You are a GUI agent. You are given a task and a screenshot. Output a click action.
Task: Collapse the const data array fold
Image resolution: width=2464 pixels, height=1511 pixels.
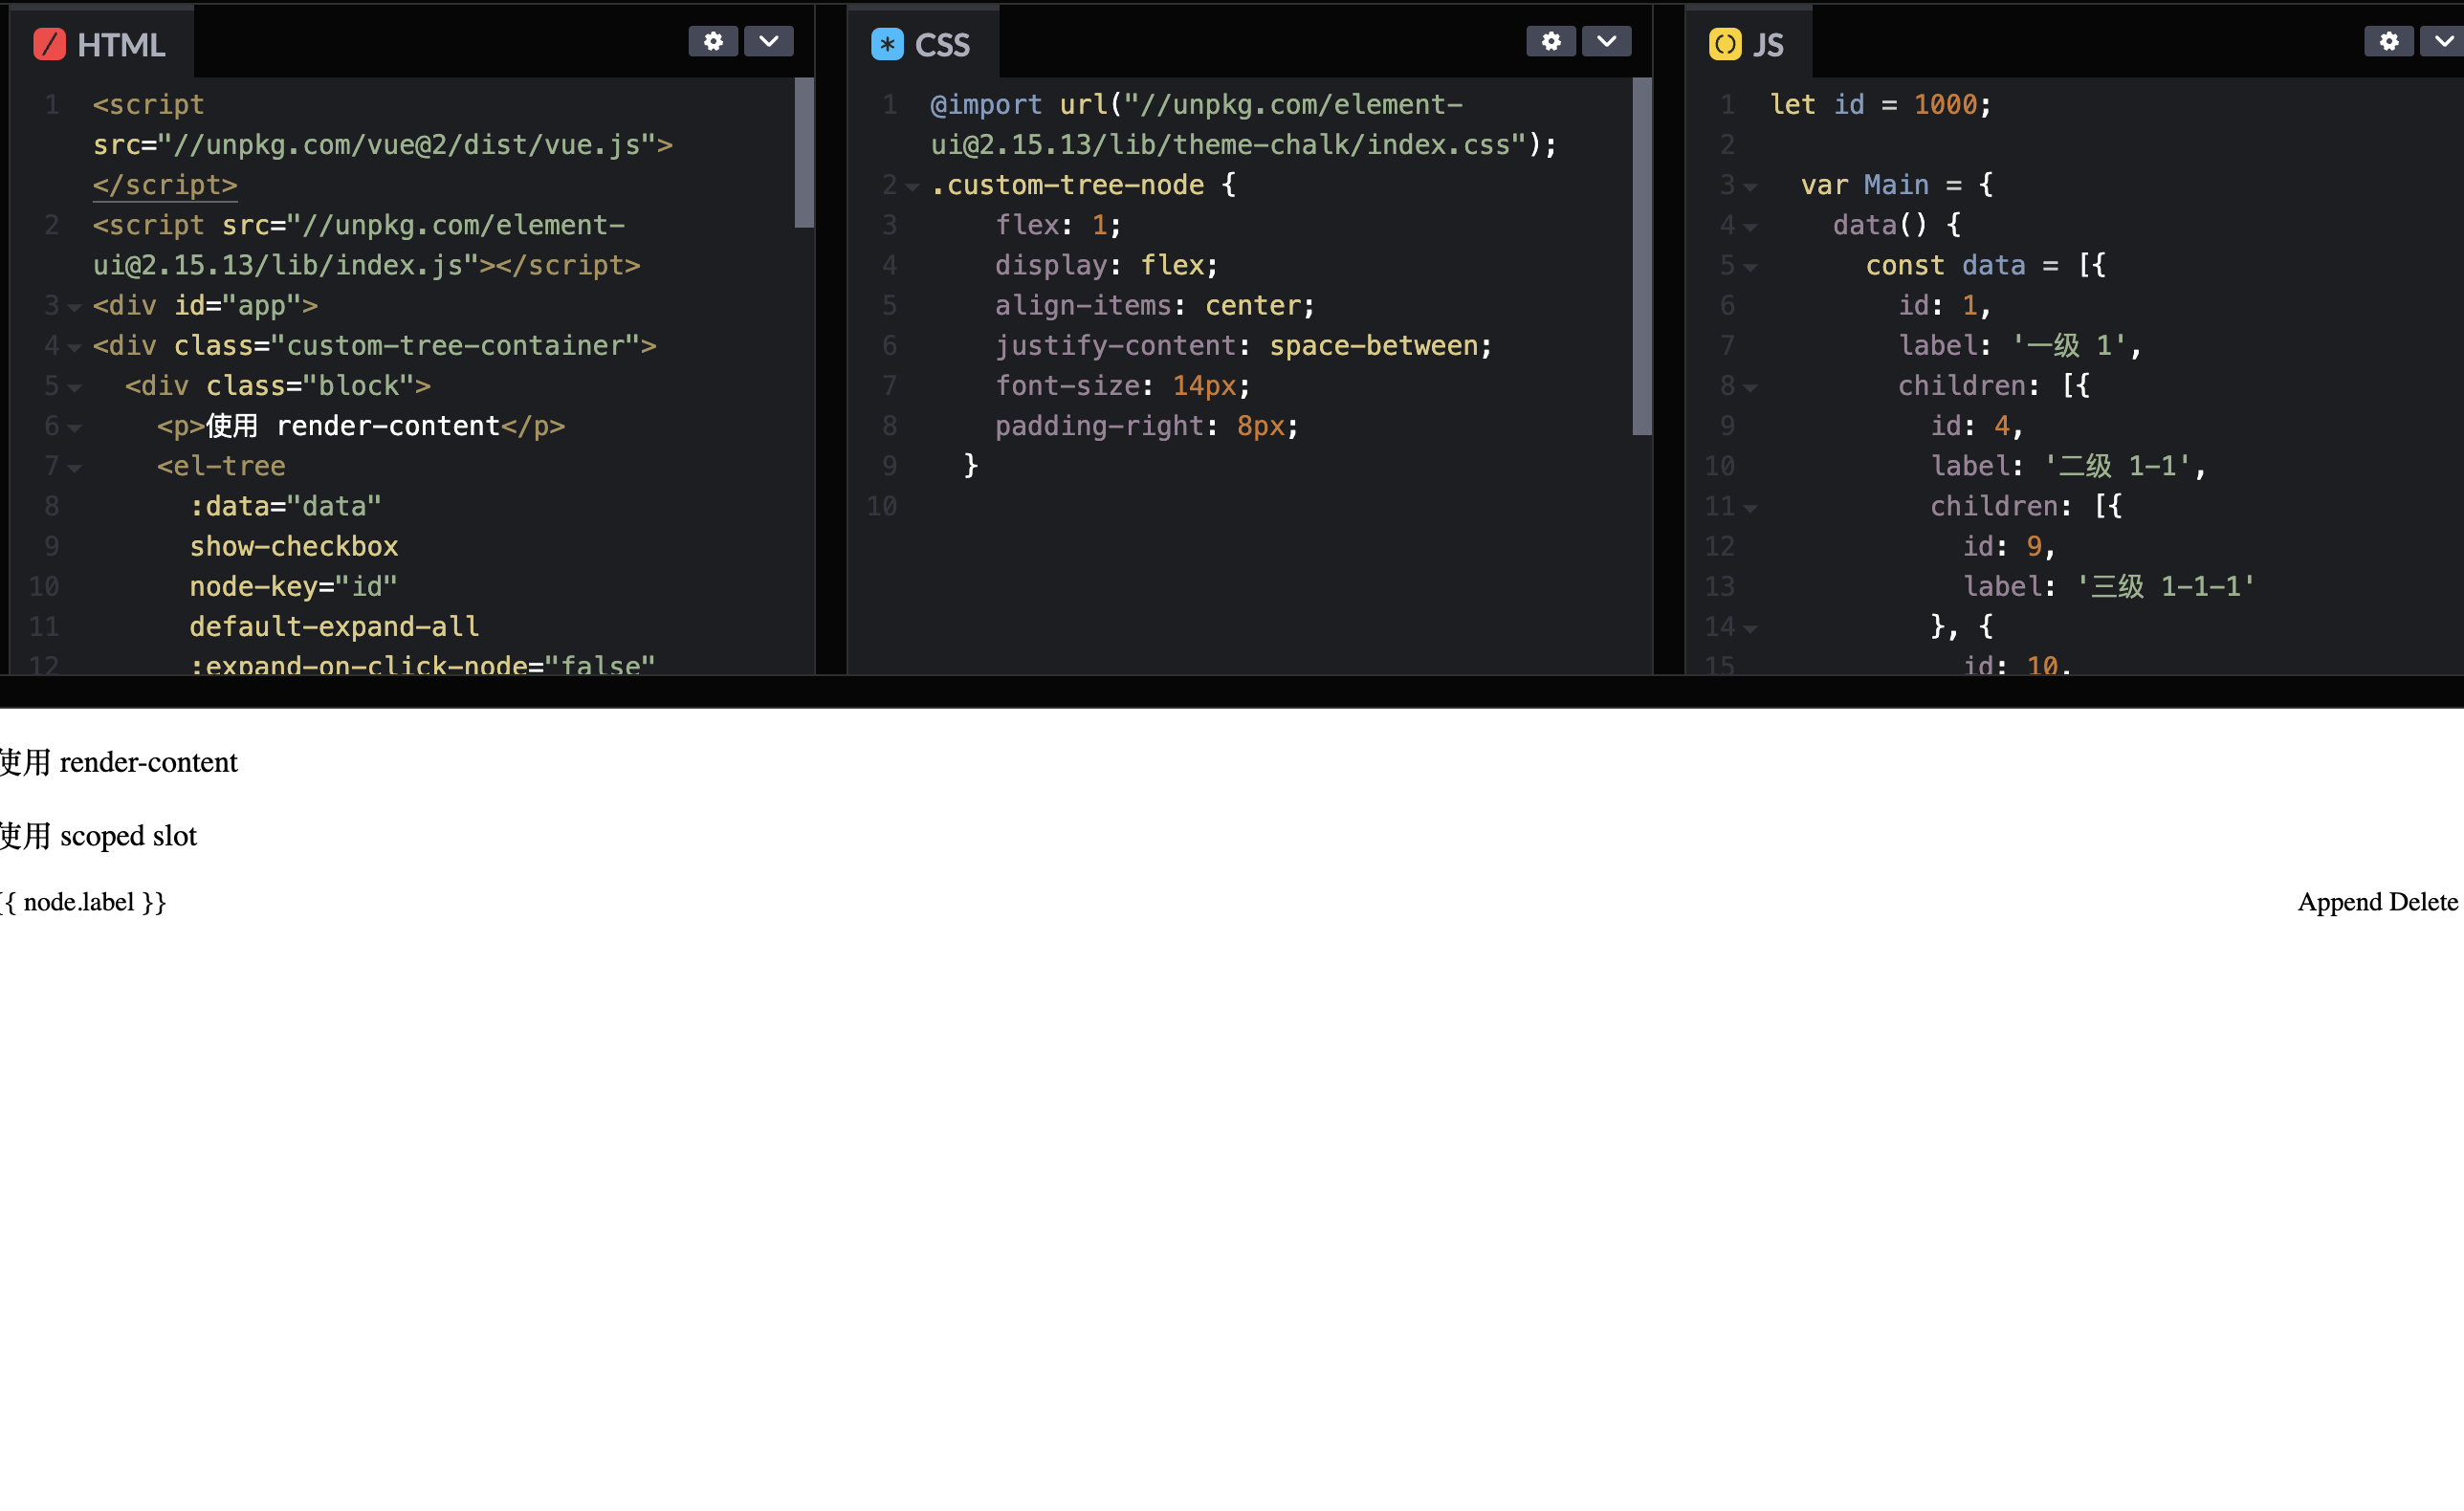click(x=1750, y=266)
